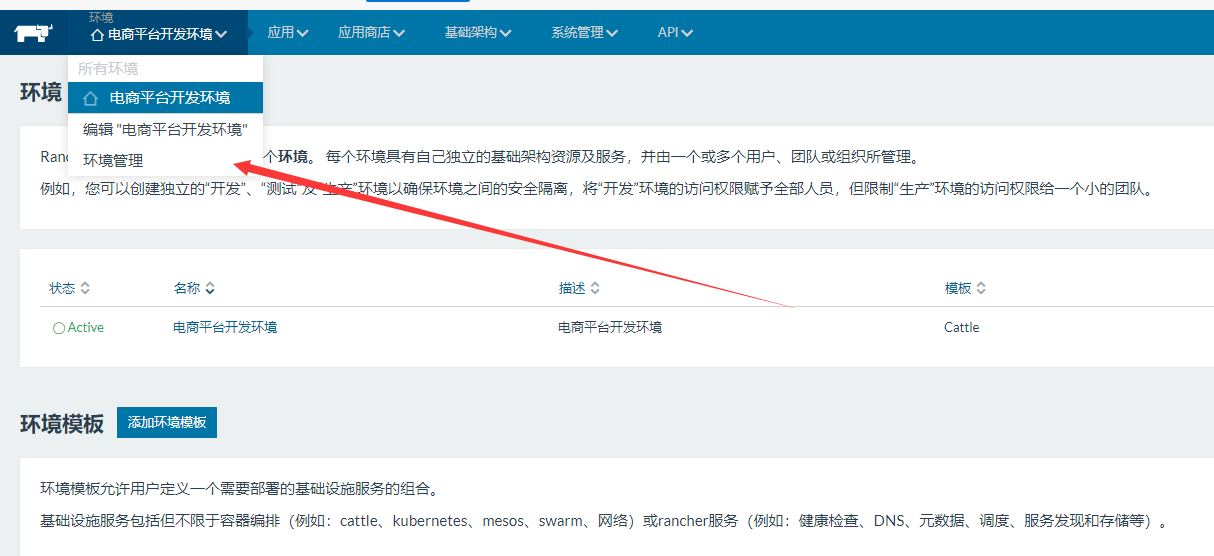Sort the table by 模板 column
The width and height of the screenshot is (1214, 556).
point(965,288)
